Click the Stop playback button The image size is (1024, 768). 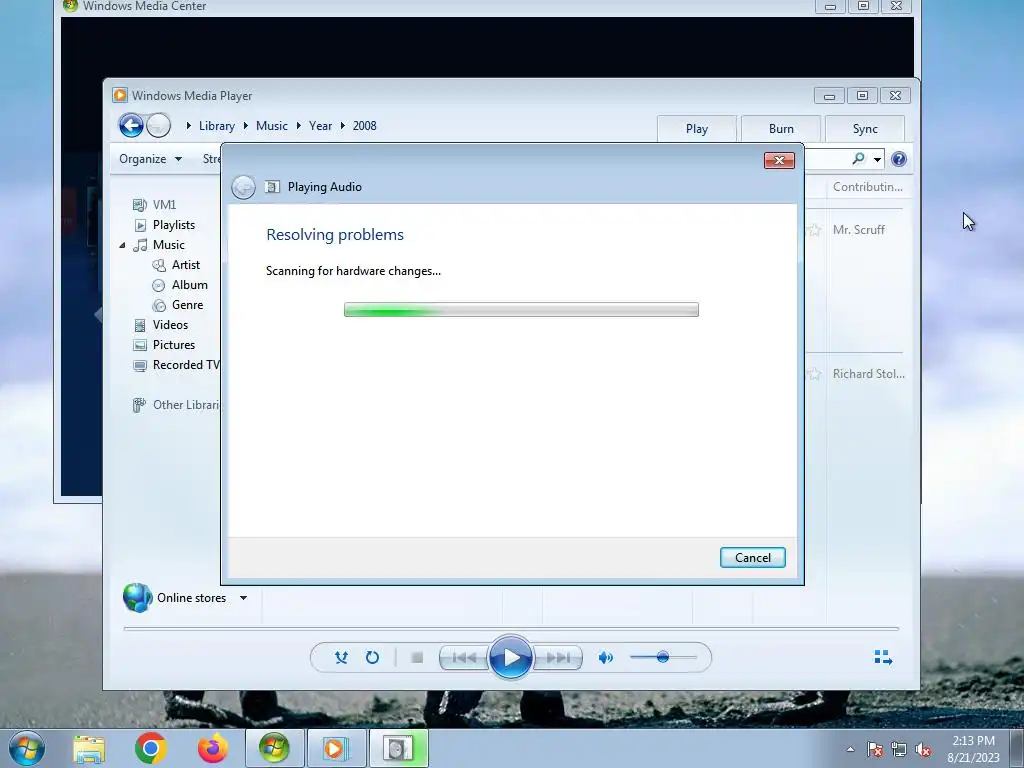point(417,658)
